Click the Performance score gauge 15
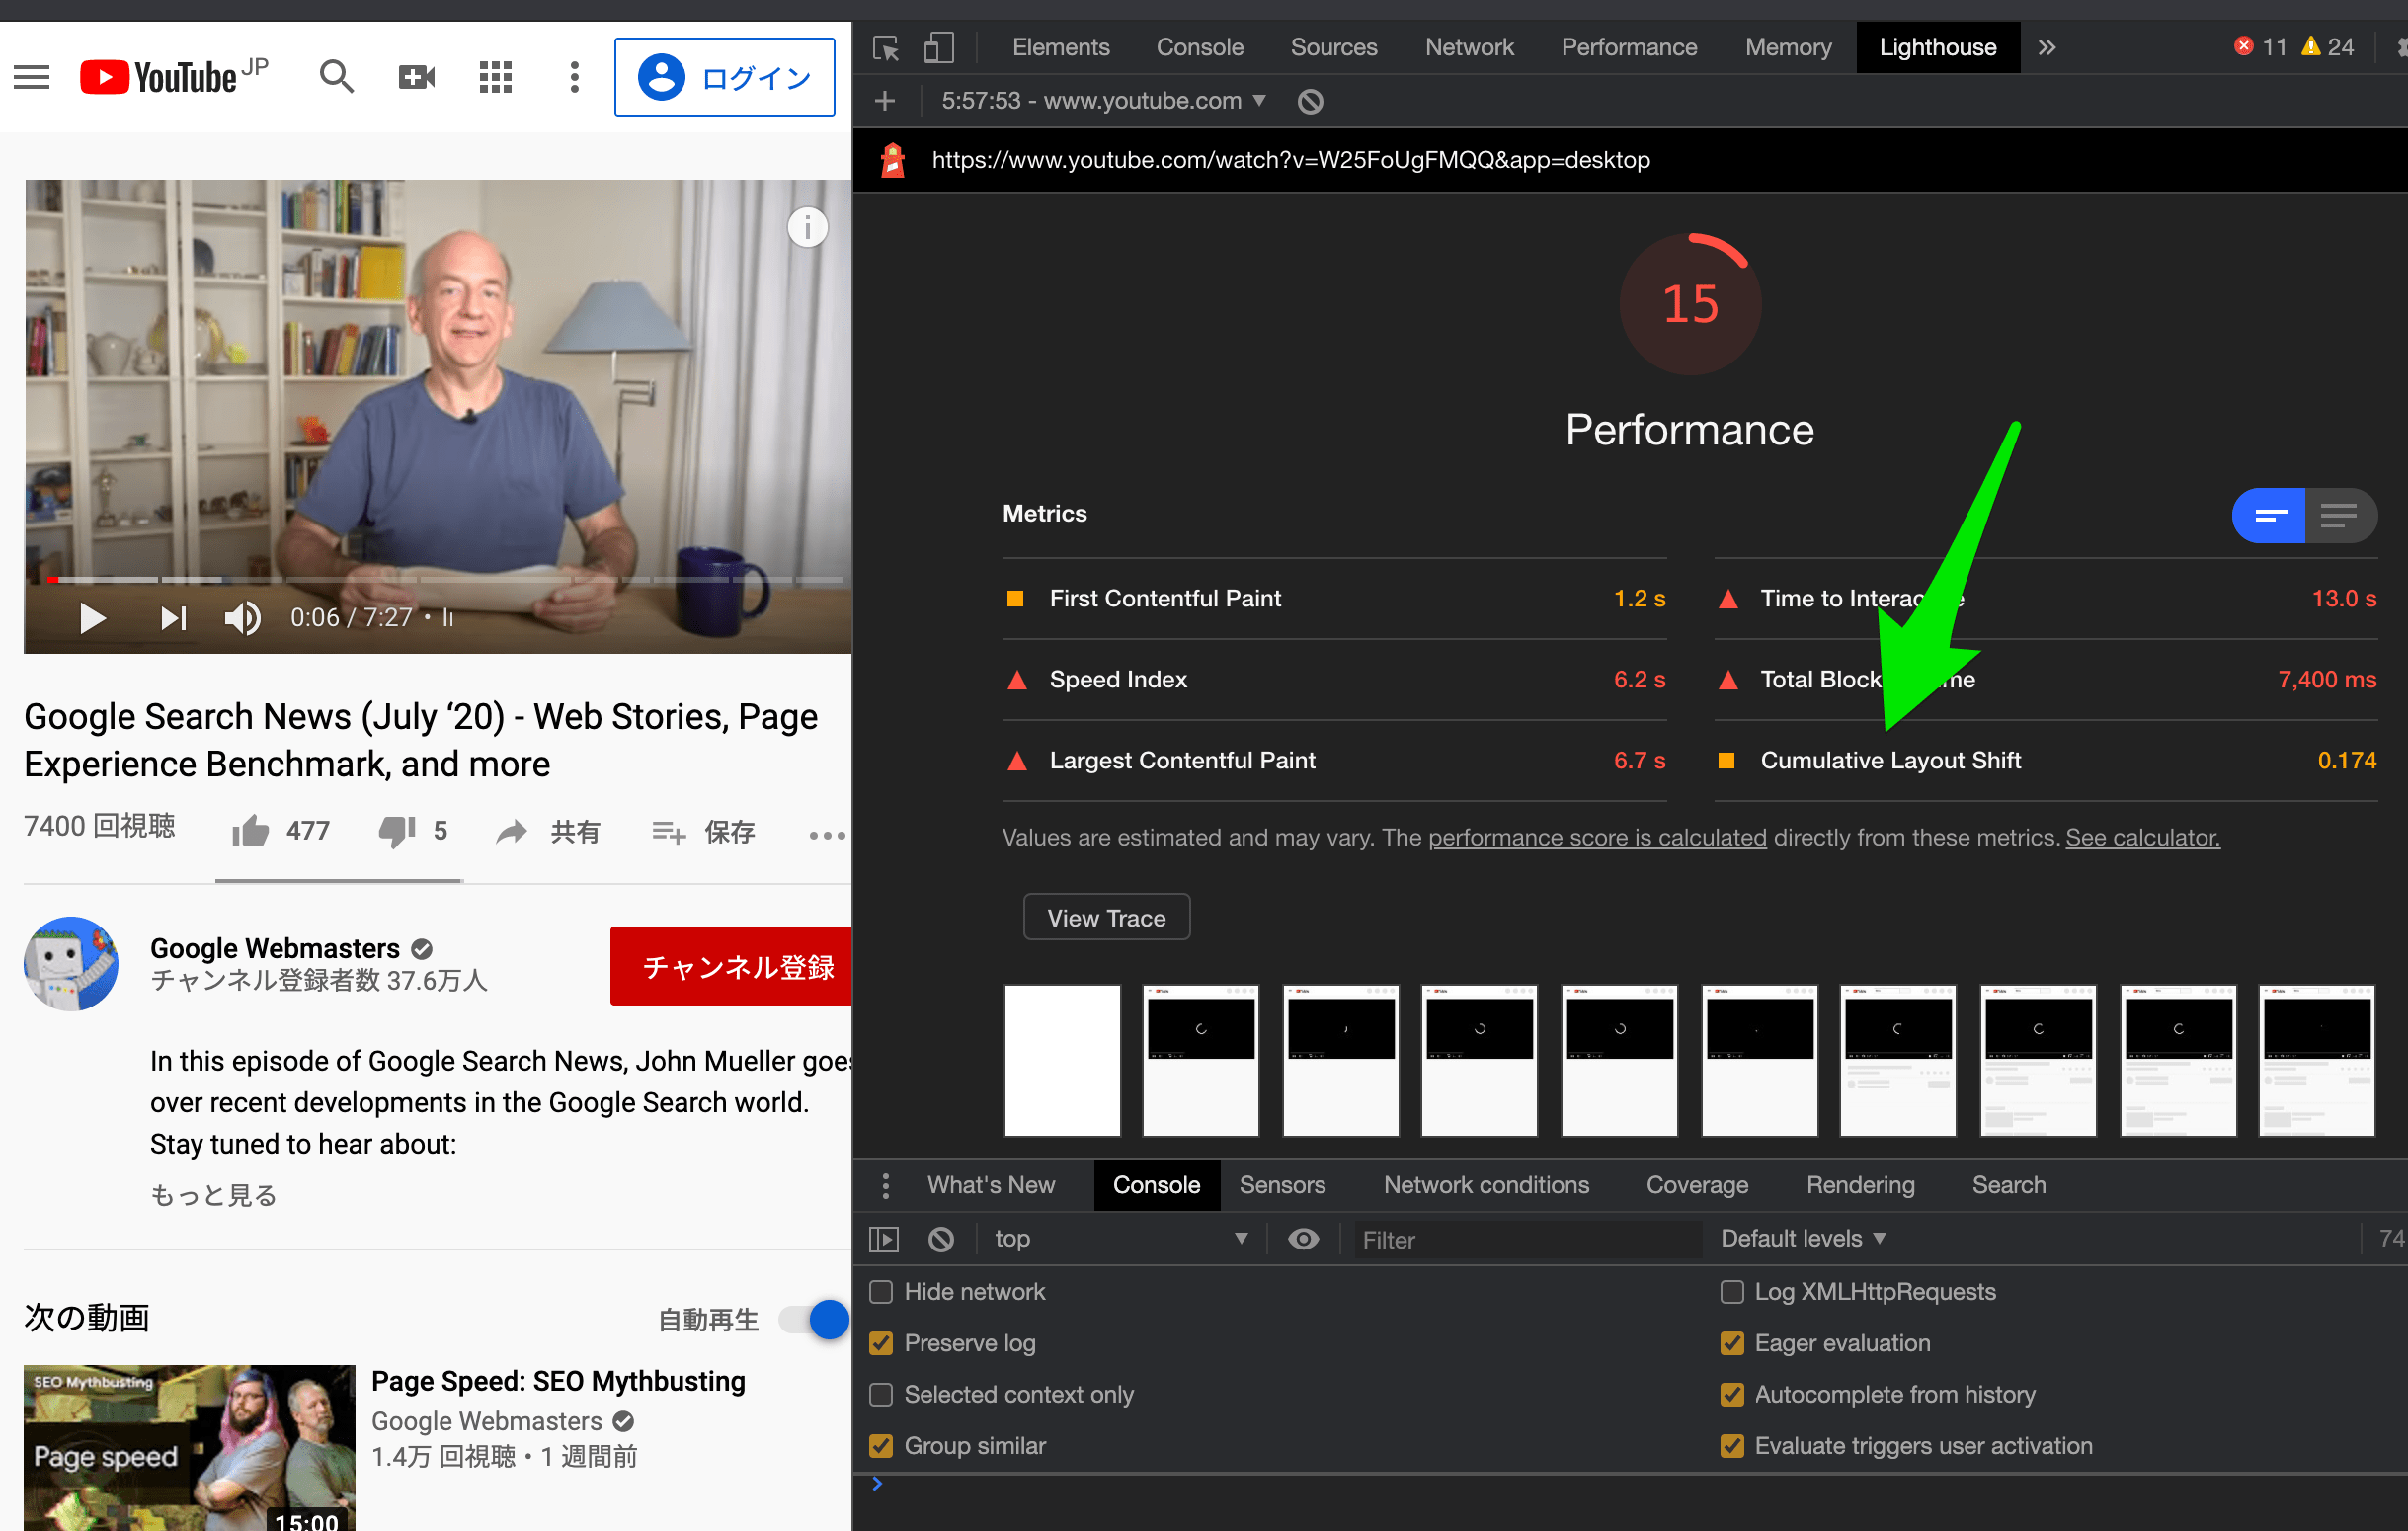The image size is (2408, 1531). pyautogui.click(x=1690, y=303)
